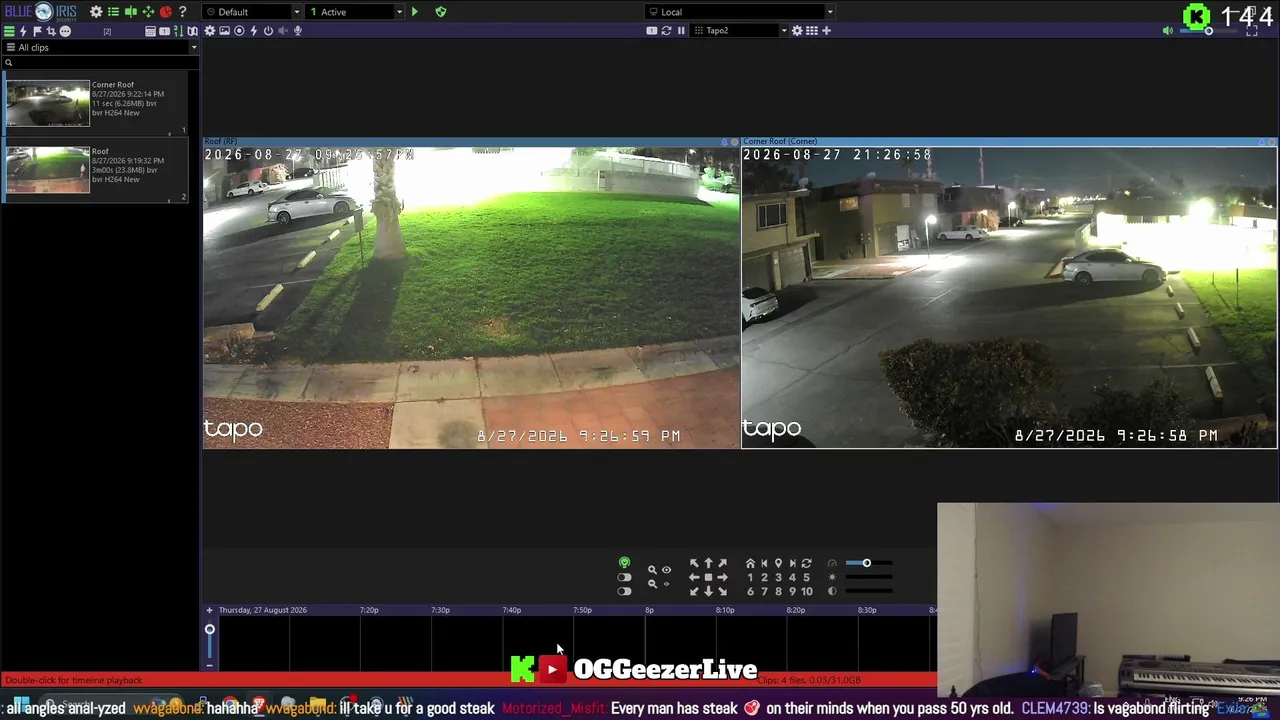The height and width of the screenshot is (720, 1280).
Task: Toggle the lower PTZ switch
Action: (x=624, y=591)
